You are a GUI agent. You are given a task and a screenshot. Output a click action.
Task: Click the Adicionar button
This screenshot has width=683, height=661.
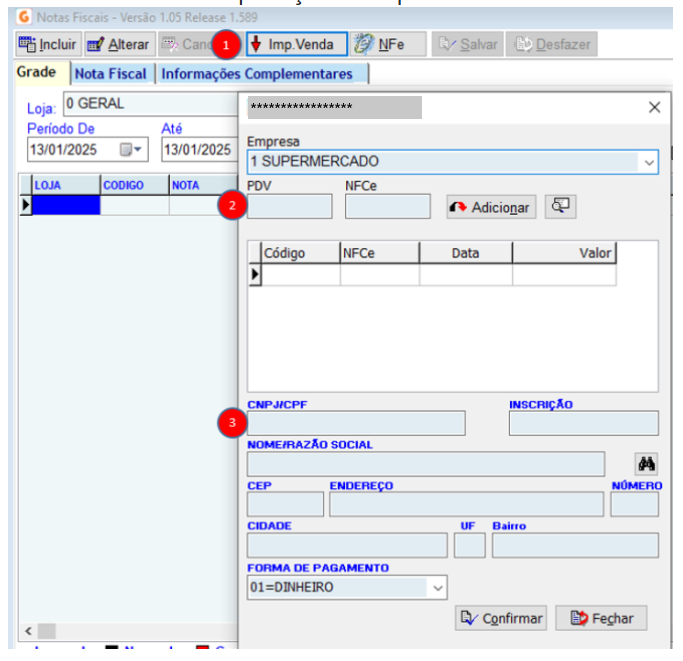(x=491, y=207)
